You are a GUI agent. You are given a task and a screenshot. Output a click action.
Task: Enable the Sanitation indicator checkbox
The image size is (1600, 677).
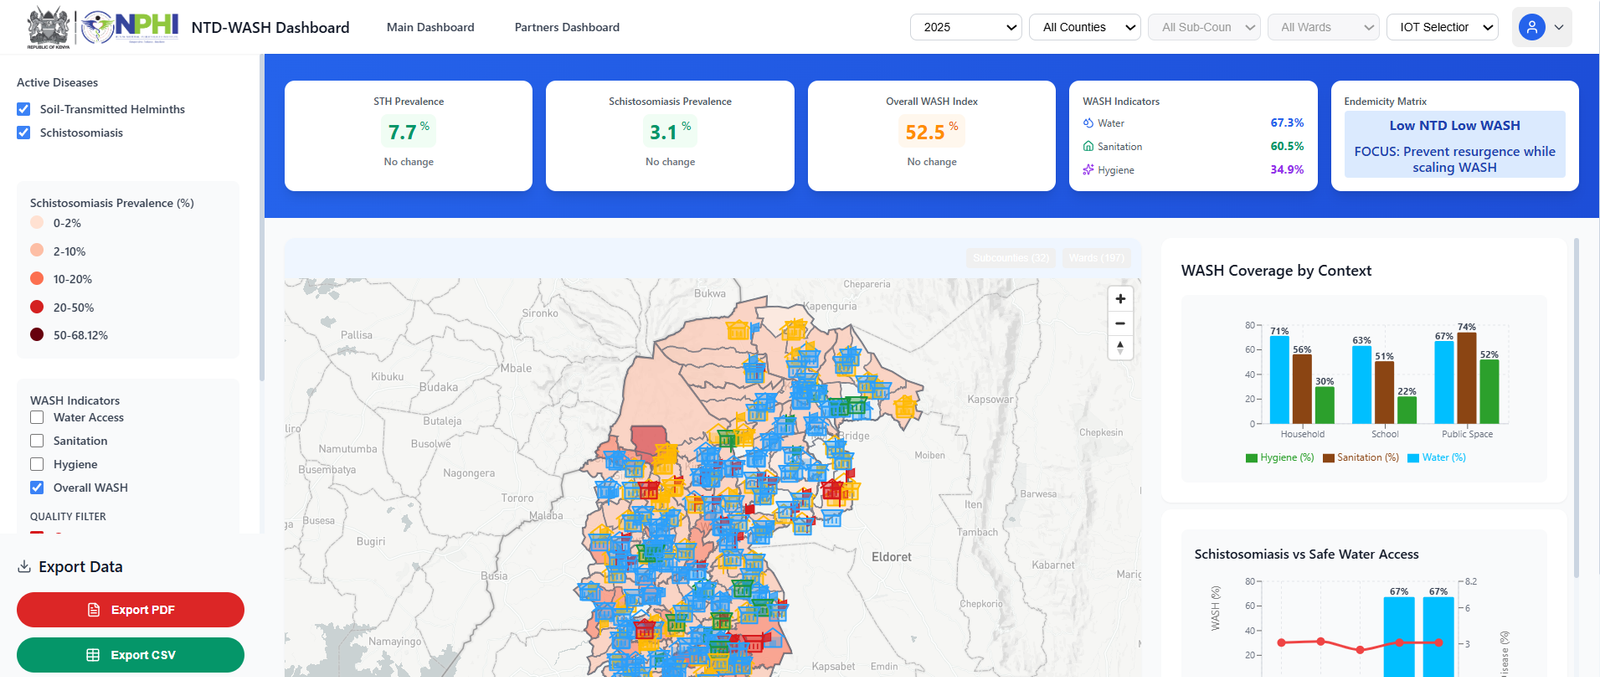click(37, 441)
